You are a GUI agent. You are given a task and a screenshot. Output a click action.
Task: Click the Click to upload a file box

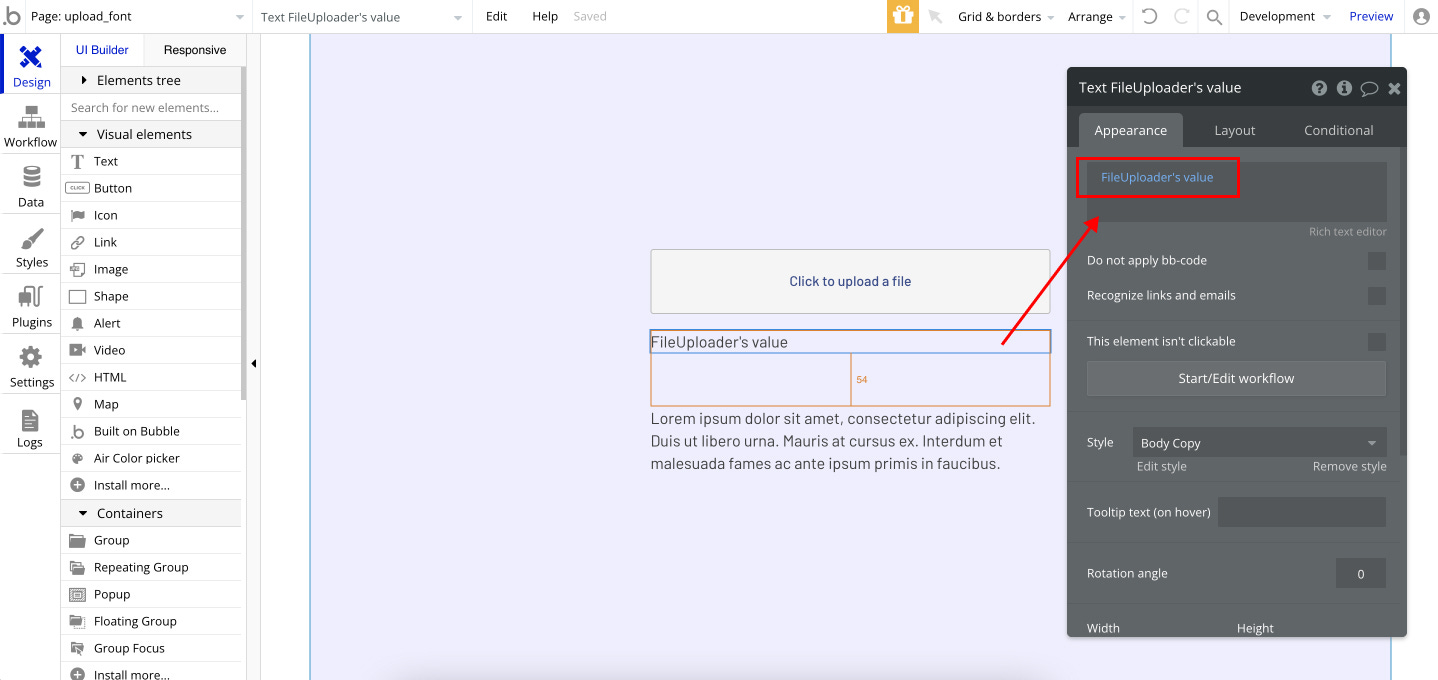tap(850, 281)
